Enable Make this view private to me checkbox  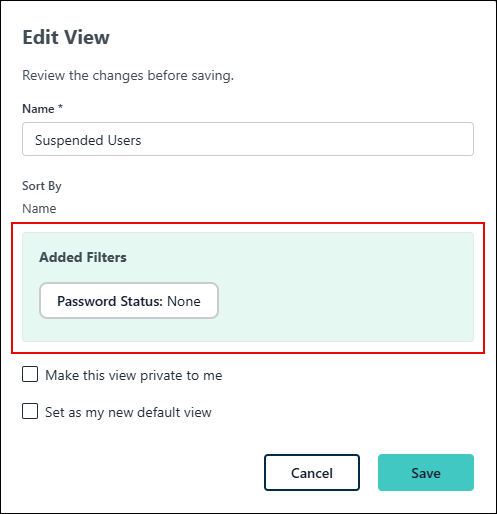(30, 374)
